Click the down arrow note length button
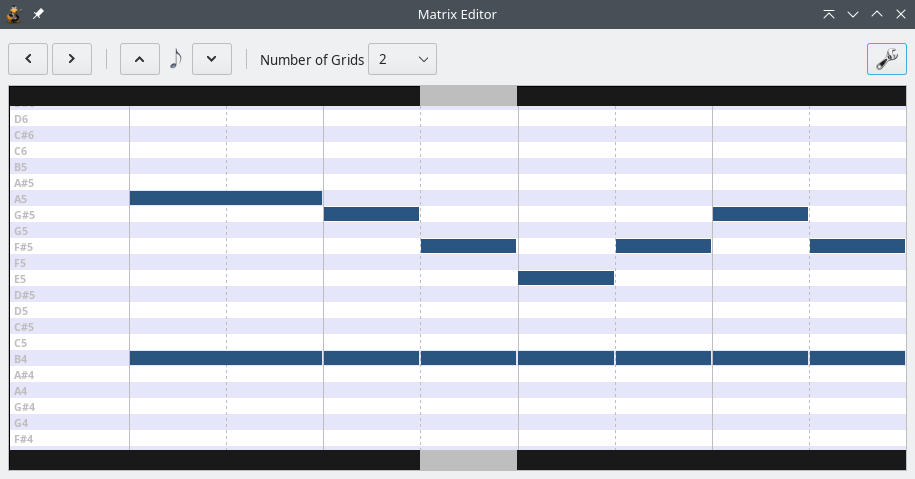The height and width of the screenshot is (479, 915). pos(211,59)
